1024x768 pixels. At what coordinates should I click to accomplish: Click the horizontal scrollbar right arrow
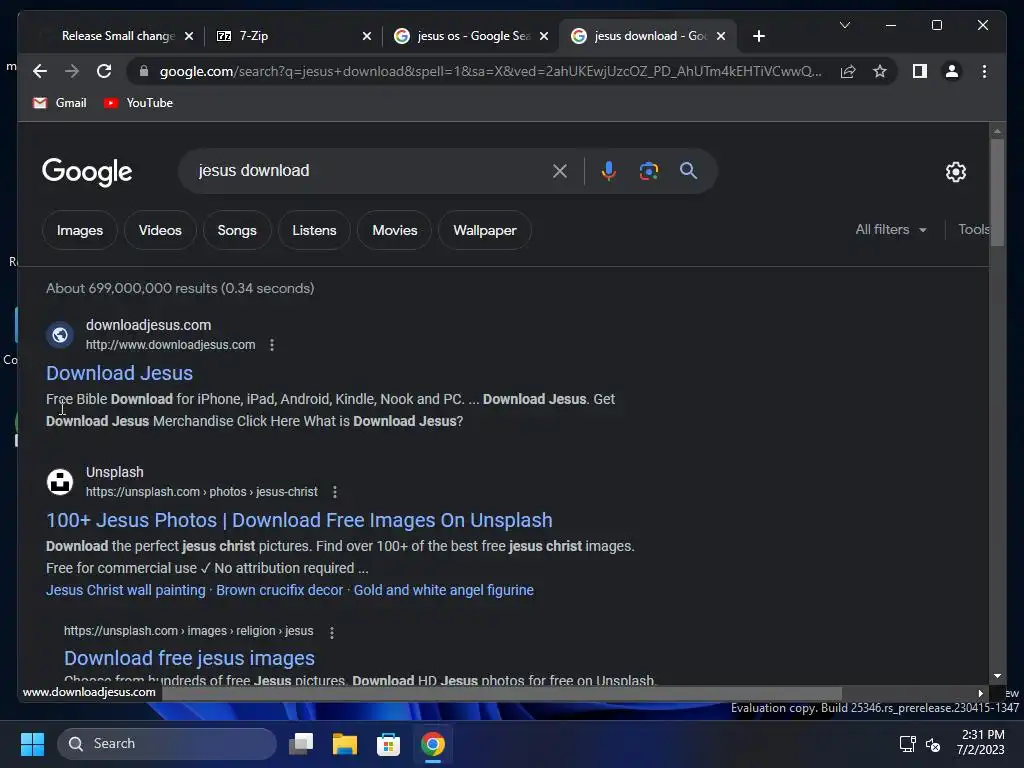(980, 693)
